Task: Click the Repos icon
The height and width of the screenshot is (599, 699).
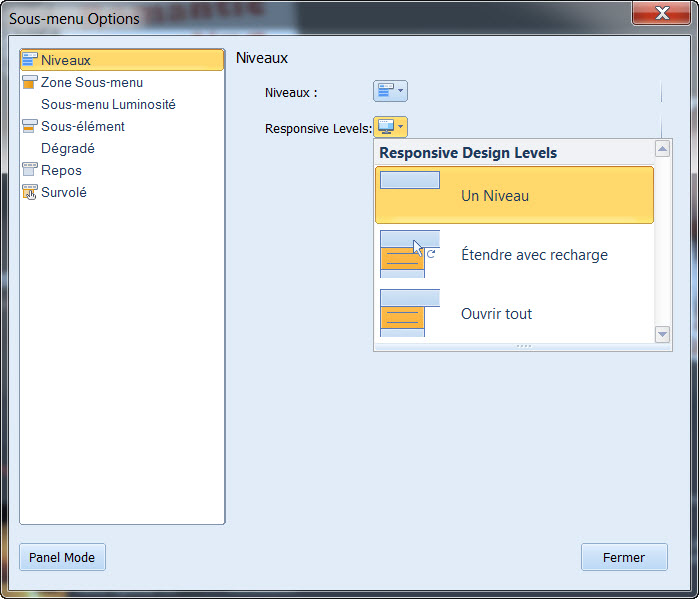Action: (30, 170)
